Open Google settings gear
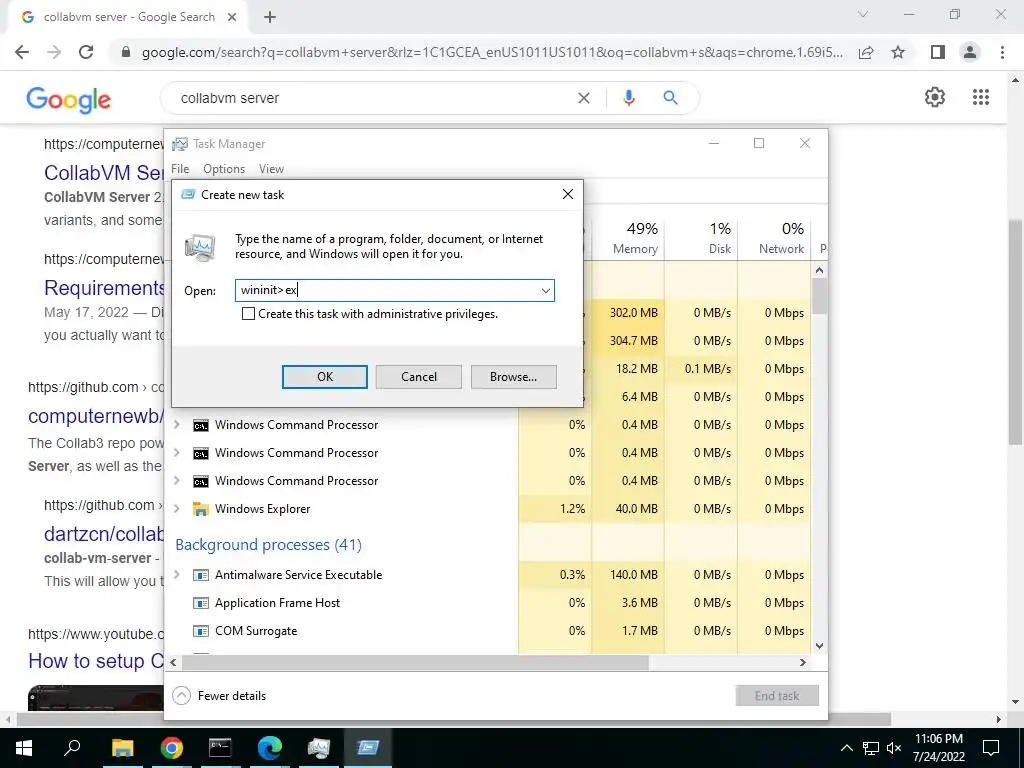 935,97
